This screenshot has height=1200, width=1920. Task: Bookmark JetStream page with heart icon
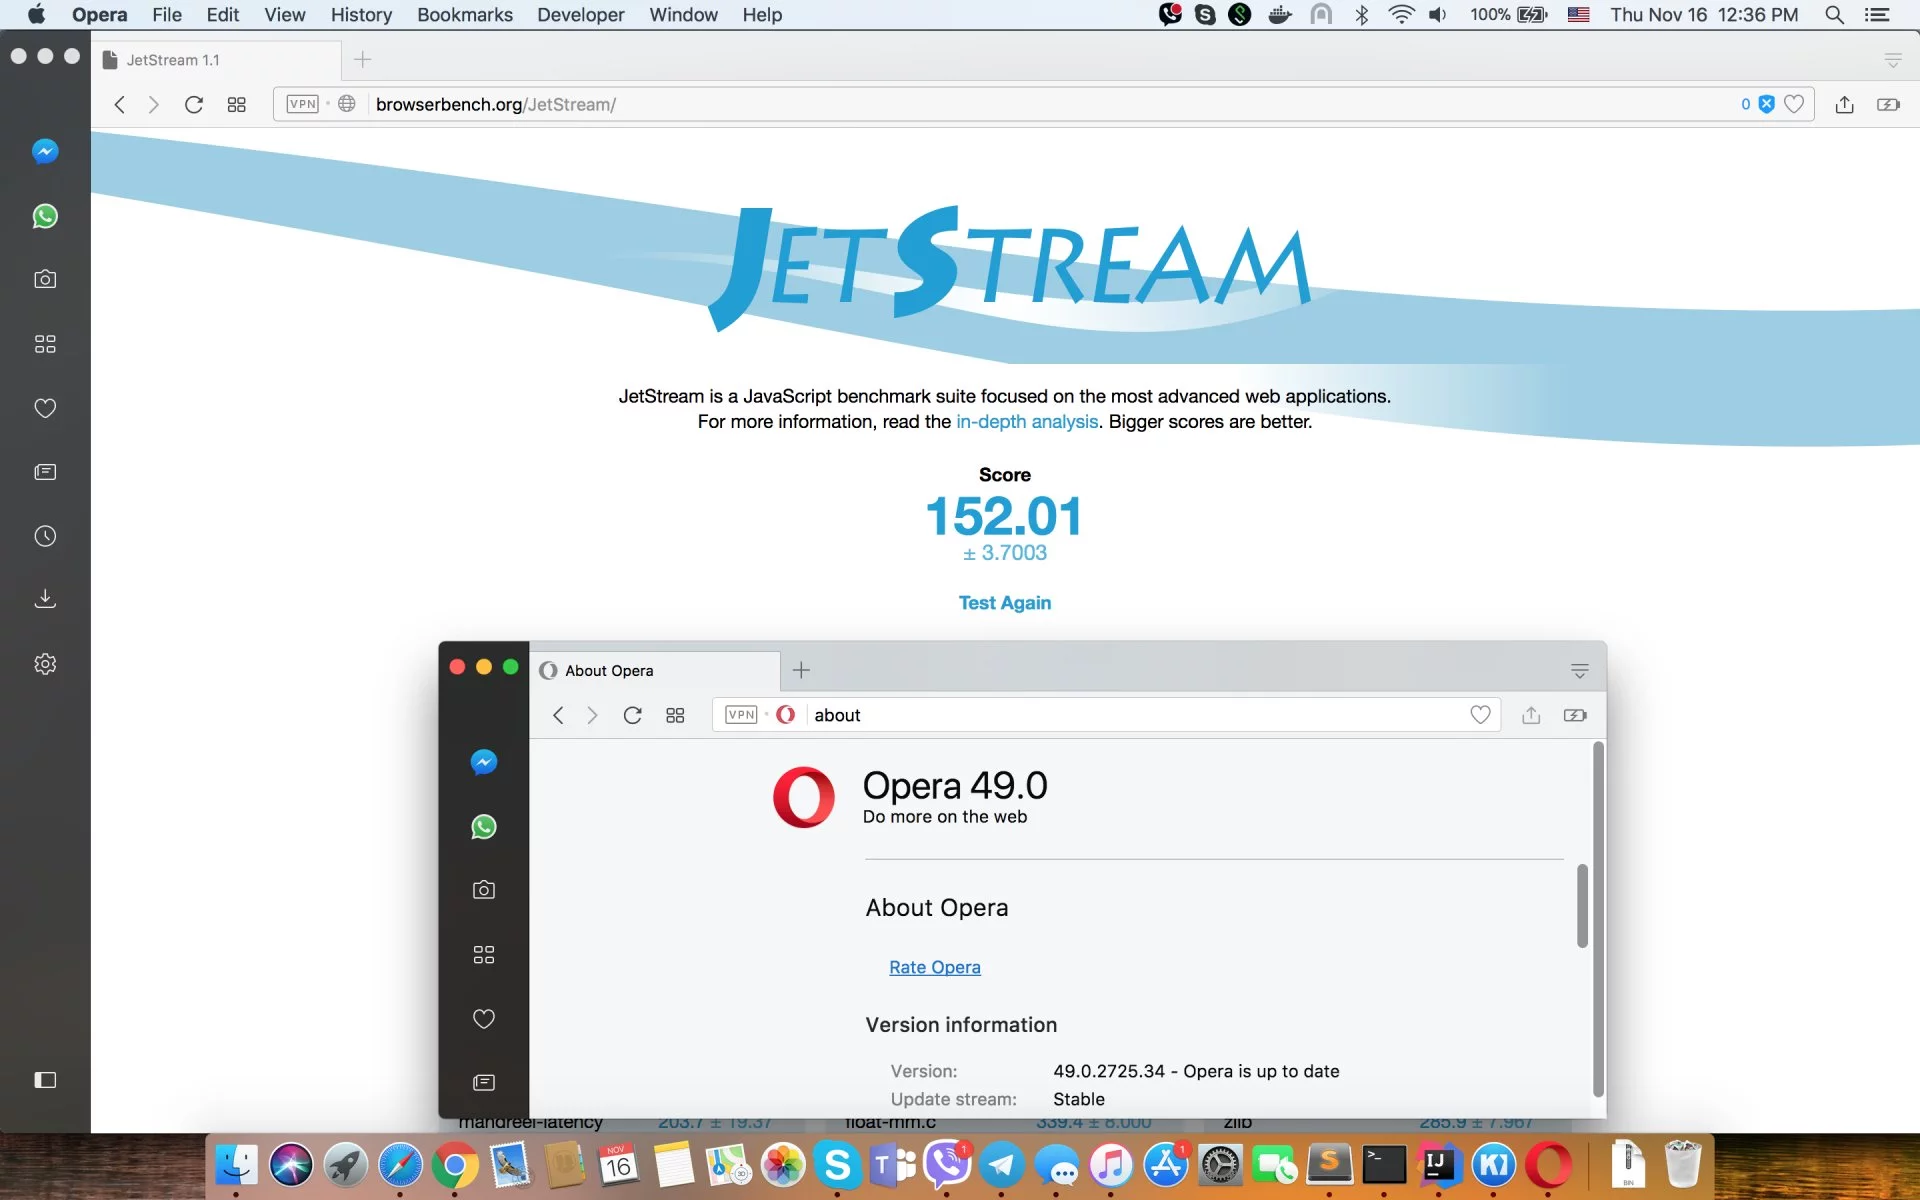pos(1794,104)
